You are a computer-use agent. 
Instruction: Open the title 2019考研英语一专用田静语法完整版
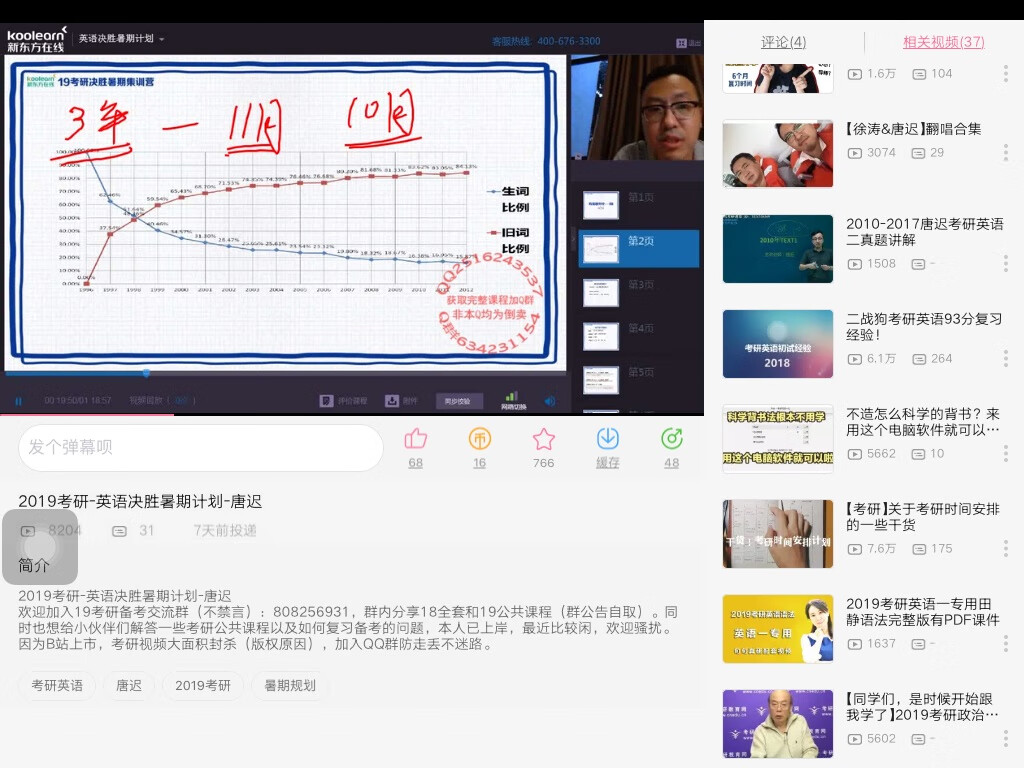click(x=923, y=612)
